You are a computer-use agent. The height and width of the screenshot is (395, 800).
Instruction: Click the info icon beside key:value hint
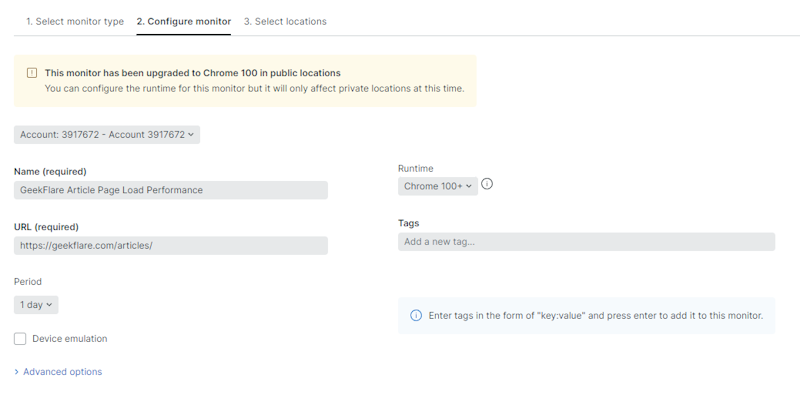[x=416, y=315]
